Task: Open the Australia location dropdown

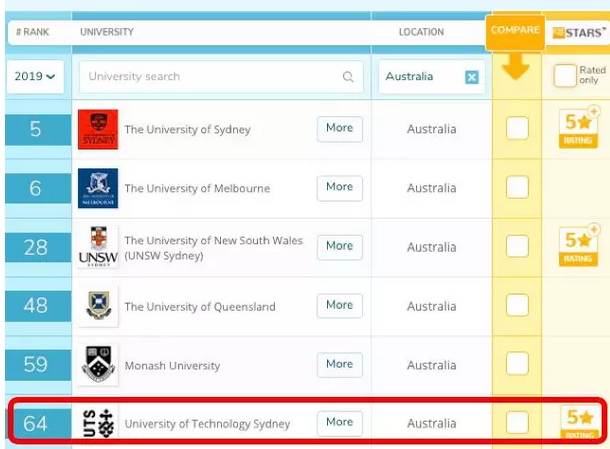Action: (420, 77)
